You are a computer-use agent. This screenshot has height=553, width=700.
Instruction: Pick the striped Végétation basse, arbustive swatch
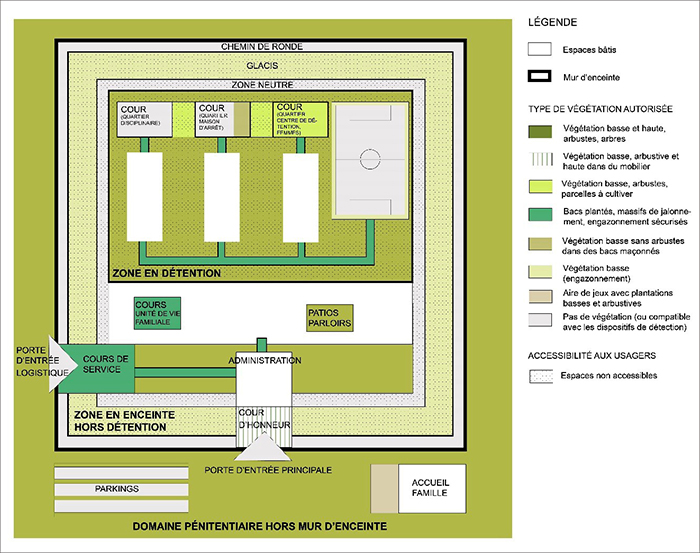point(541,159)
